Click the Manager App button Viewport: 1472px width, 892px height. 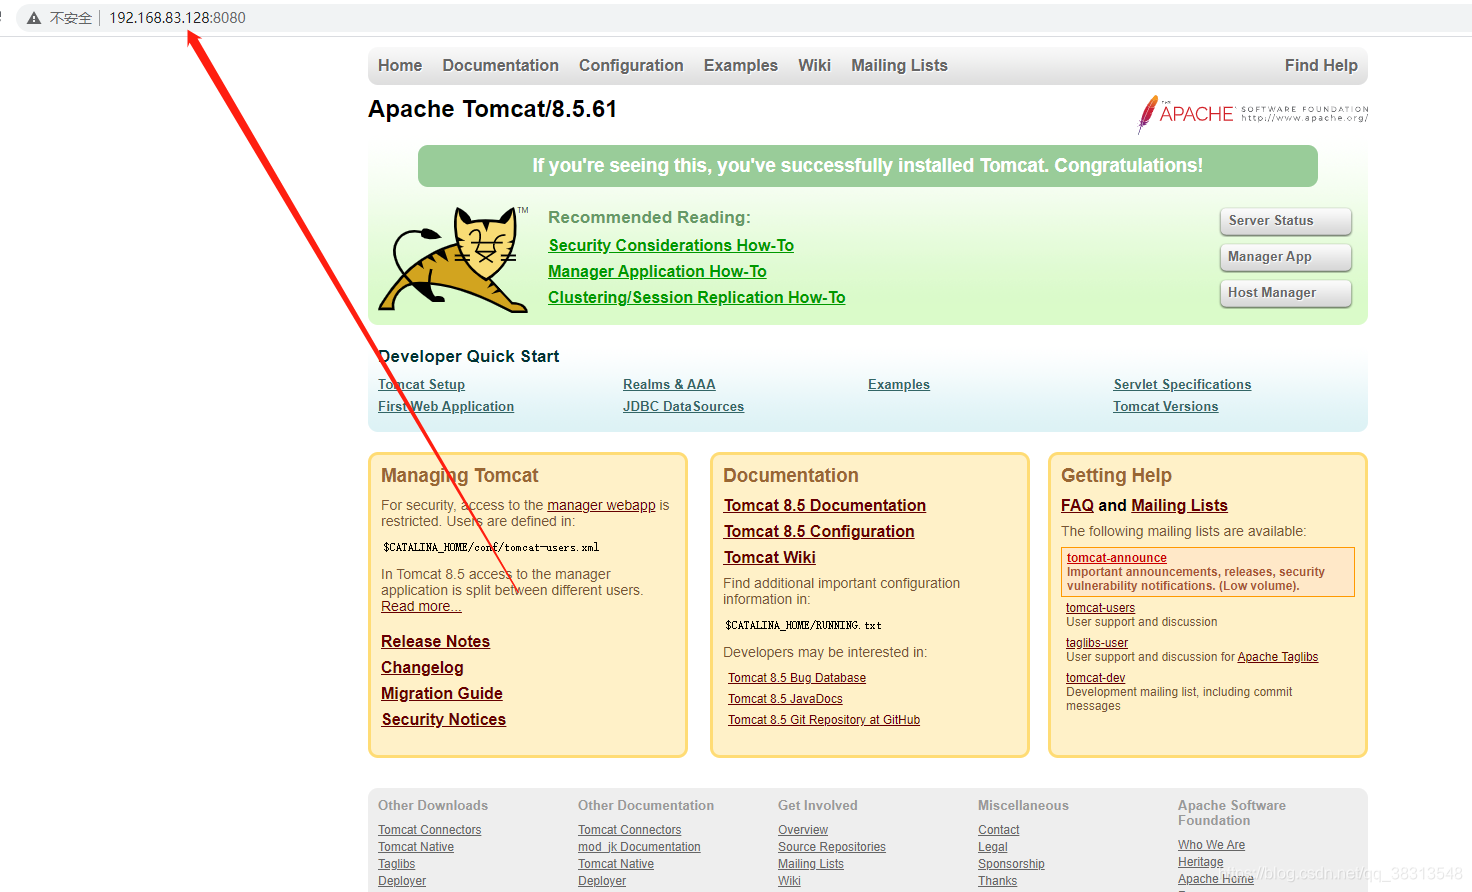tap(1285, 257)
